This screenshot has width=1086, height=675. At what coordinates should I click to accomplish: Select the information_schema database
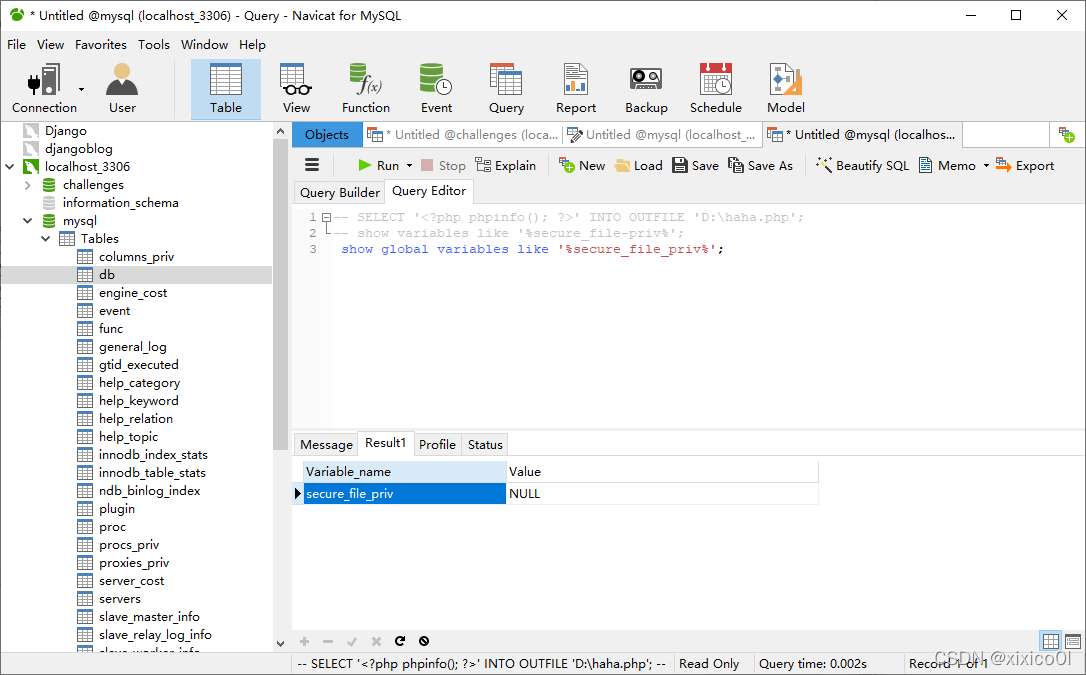pos(121,203)
